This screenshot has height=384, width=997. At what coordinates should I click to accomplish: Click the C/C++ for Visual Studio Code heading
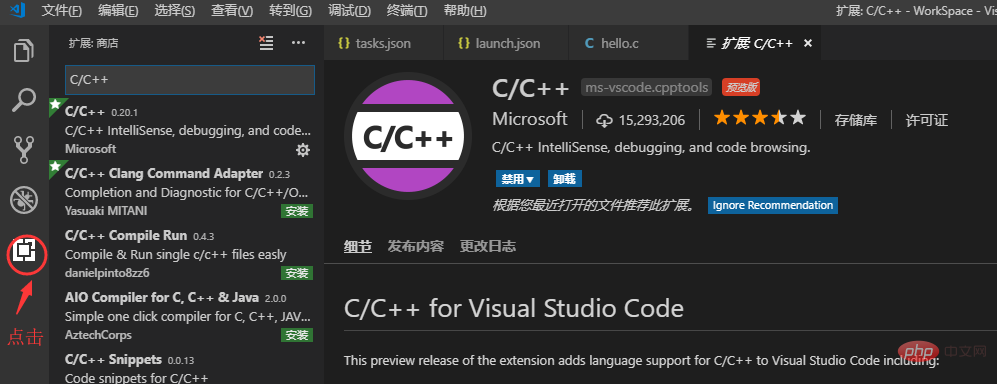click(514, 308)
